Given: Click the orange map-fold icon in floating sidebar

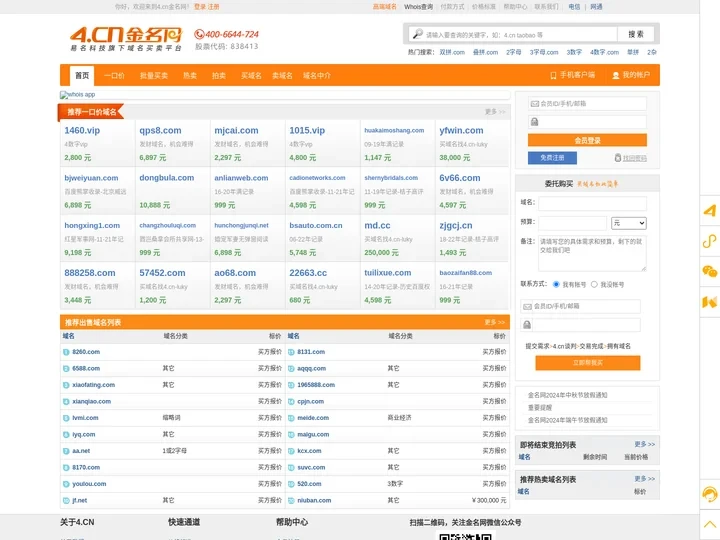Looking at the screenshot, I should (x=709, y=302).
